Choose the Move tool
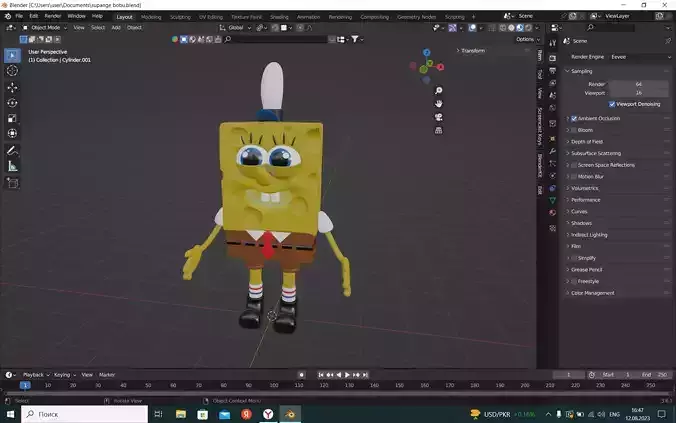Screen dimensions: 676x423 point(12,88)
